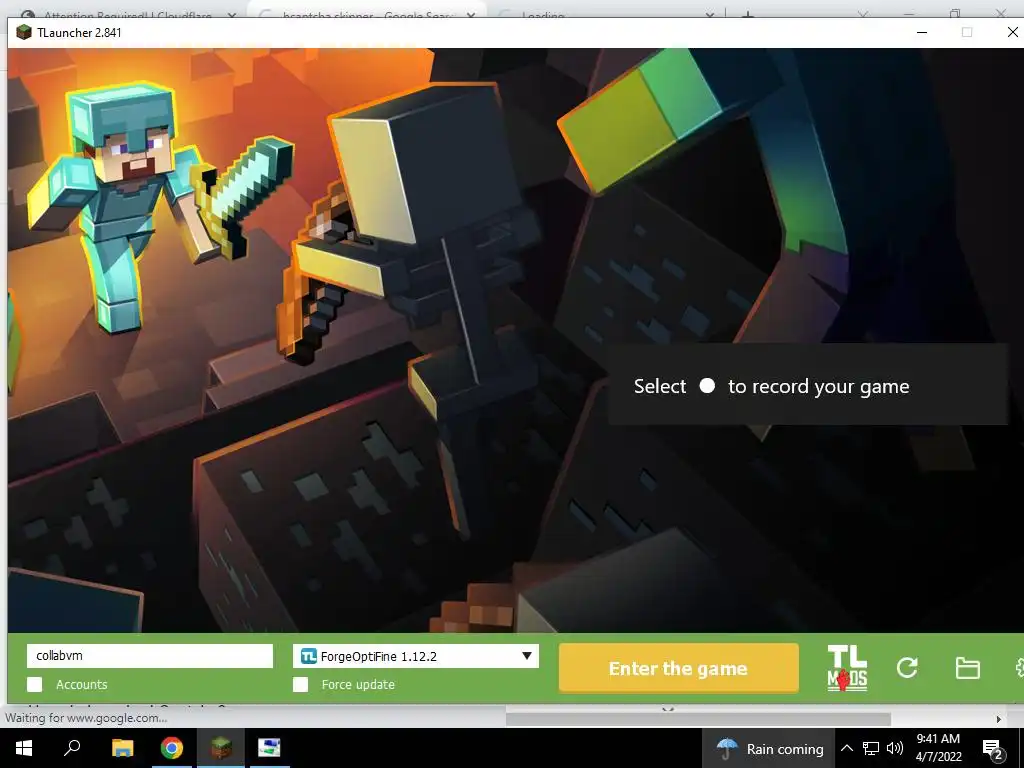Open the notification center icon
Screen dimensions: 1024x768
click(993, 749)
